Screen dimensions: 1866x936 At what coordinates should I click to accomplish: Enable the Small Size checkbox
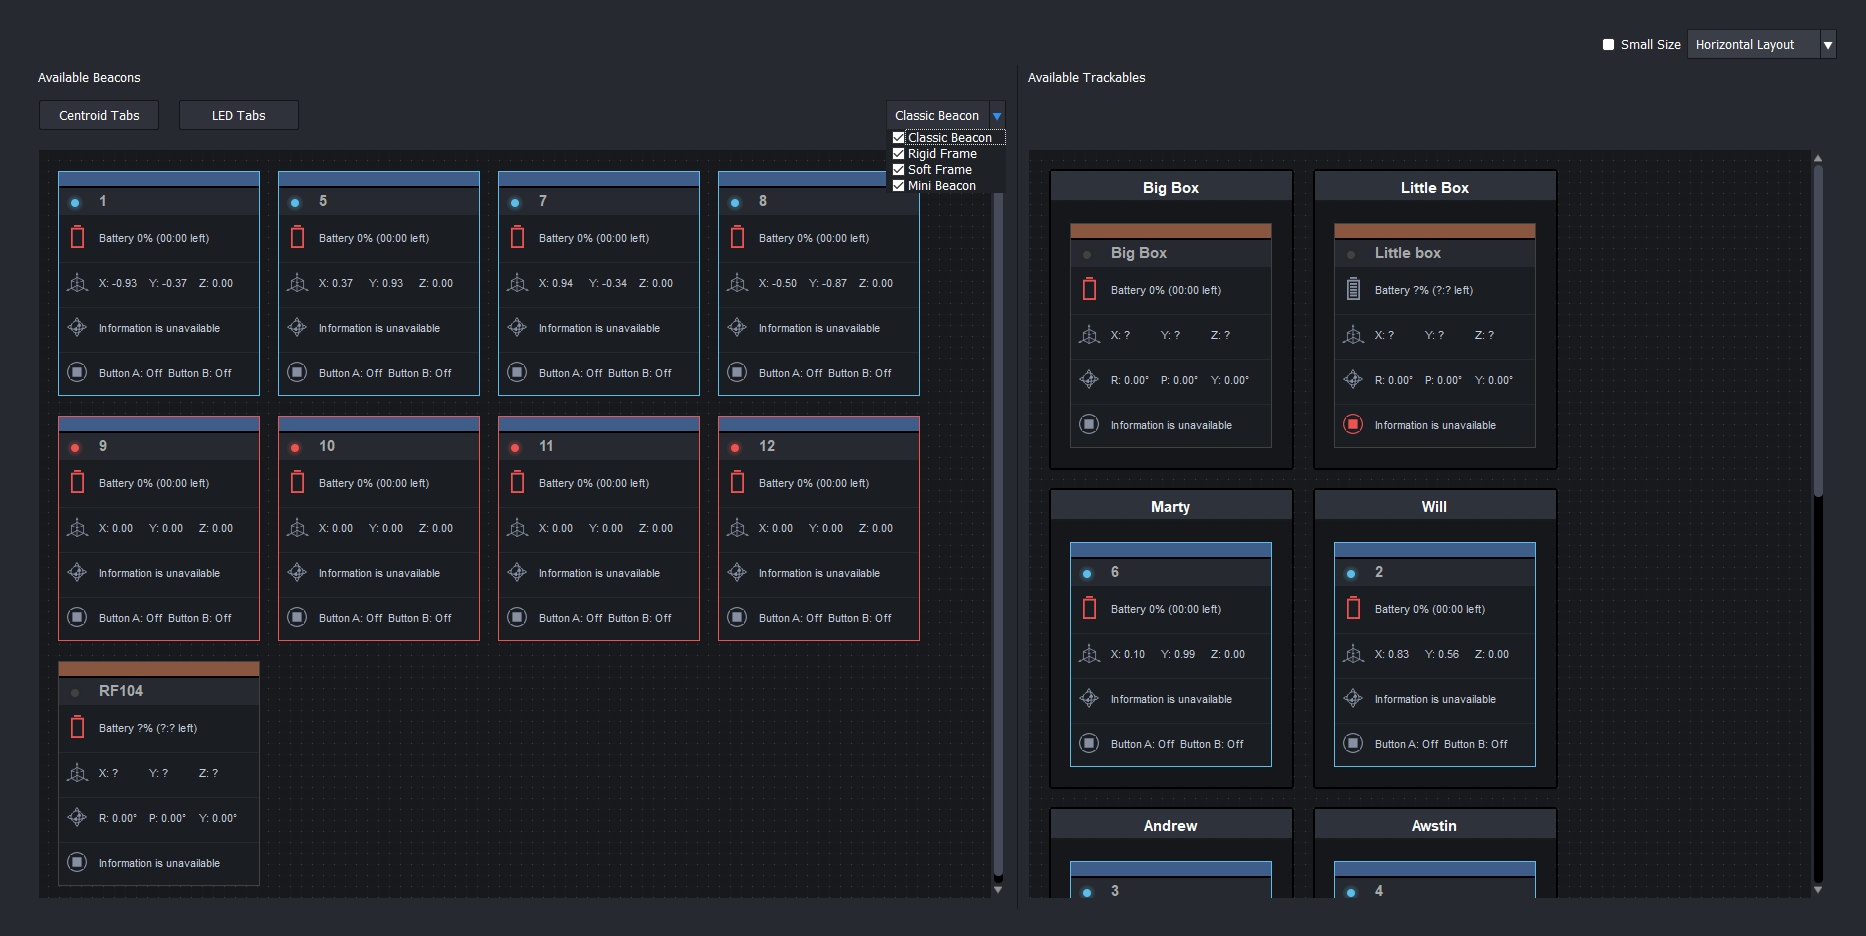coord(1608,45)
